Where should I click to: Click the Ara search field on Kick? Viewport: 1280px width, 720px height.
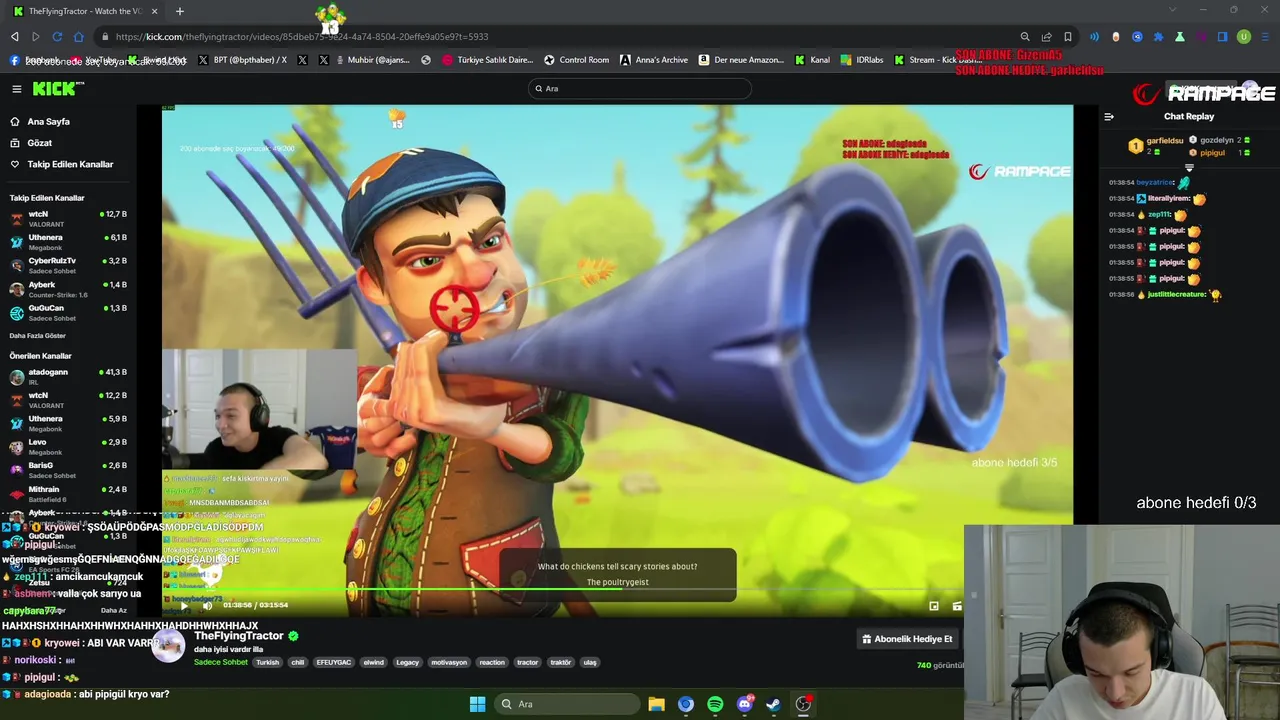[x=640, y=88]
